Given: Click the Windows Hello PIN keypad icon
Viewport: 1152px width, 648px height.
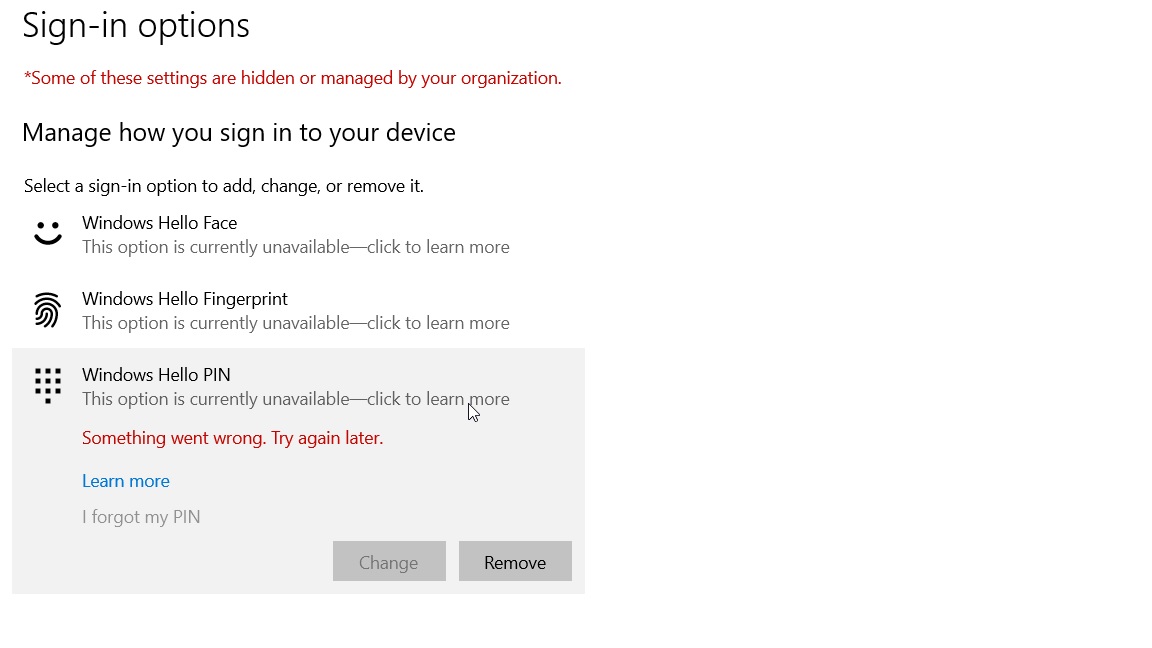Looking at the screenshot, I should point(48,386).
